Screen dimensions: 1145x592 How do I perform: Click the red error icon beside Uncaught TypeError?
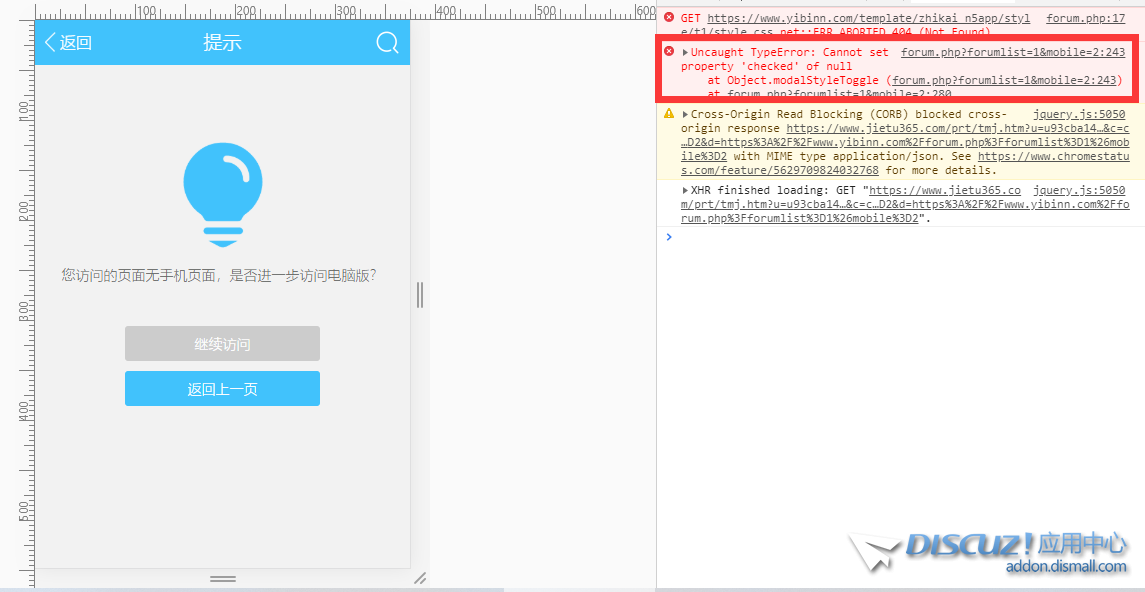pyautogui.click(x=669, y=51)
